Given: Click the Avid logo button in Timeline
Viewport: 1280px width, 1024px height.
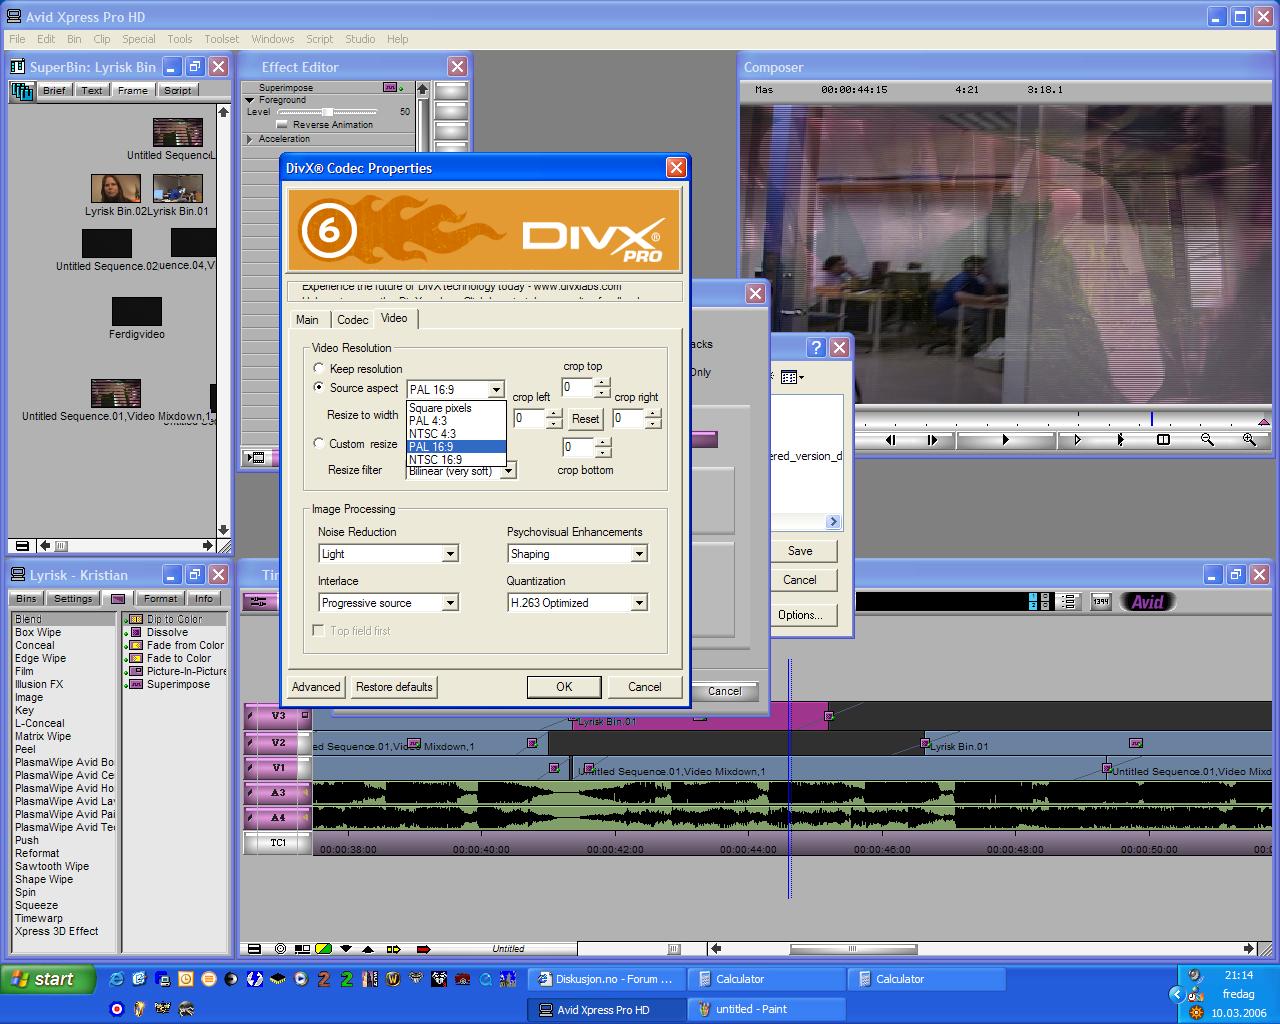Looking at the screenshot, I should [1147, 602].
